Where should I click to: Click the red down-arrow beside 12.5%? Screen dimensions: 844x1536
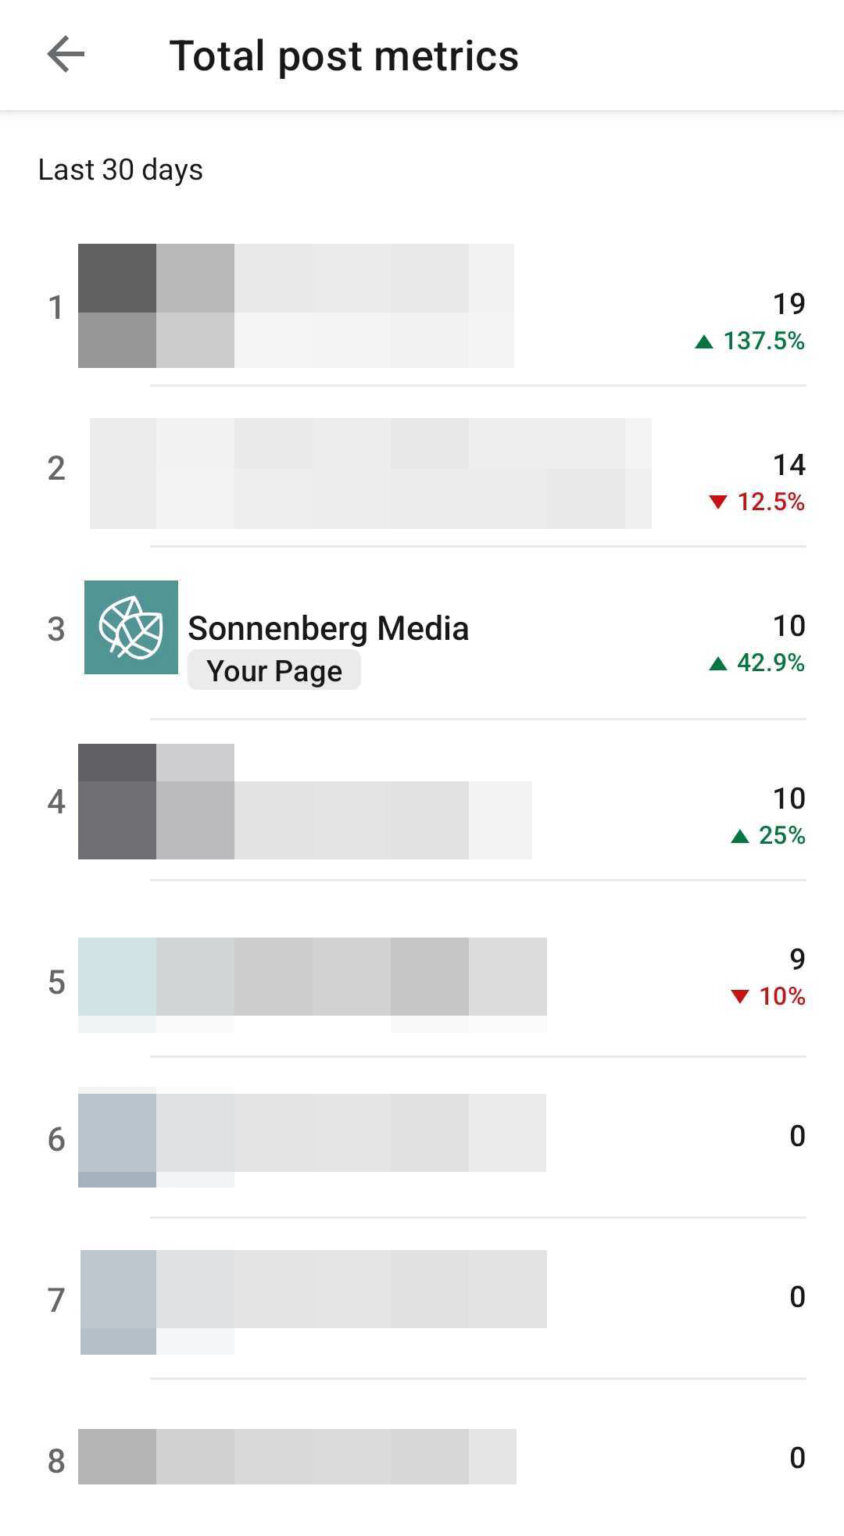pyautogui.click(x=718, y=502)
